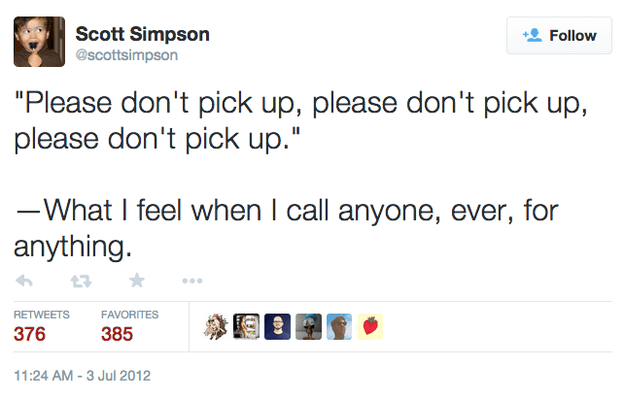Open the head-profile avatar on sky blue background
This screenshot has width=625, height=399.
tap(339, 327)
